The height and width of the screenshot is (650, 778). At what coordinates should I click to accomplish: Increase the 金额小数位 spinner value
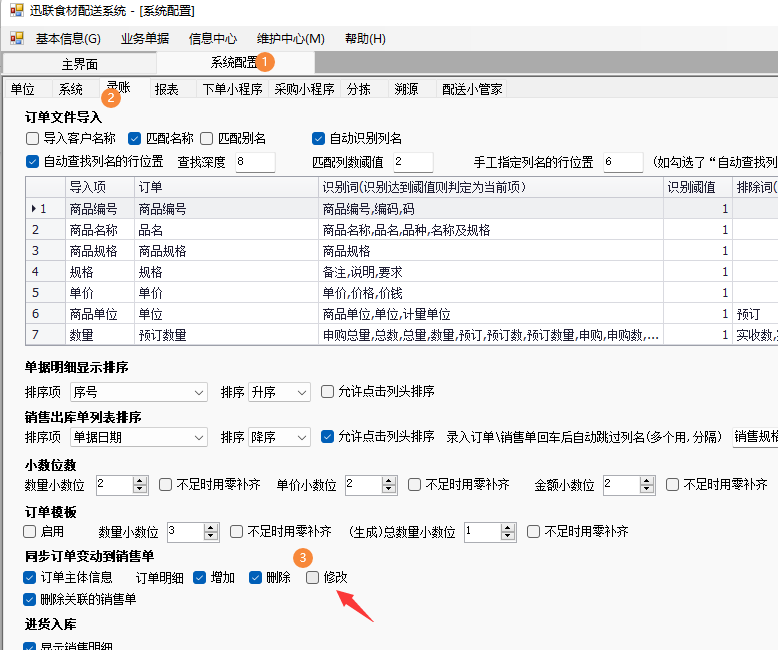click(647, 480)
